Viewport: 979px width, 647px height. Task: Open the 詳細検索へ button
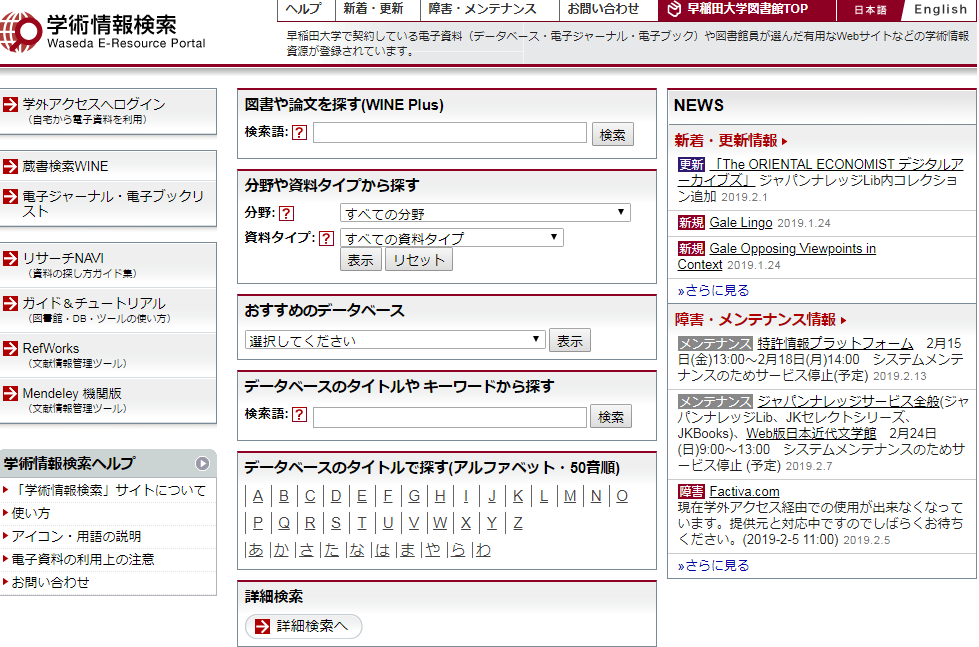coord(303,626)
